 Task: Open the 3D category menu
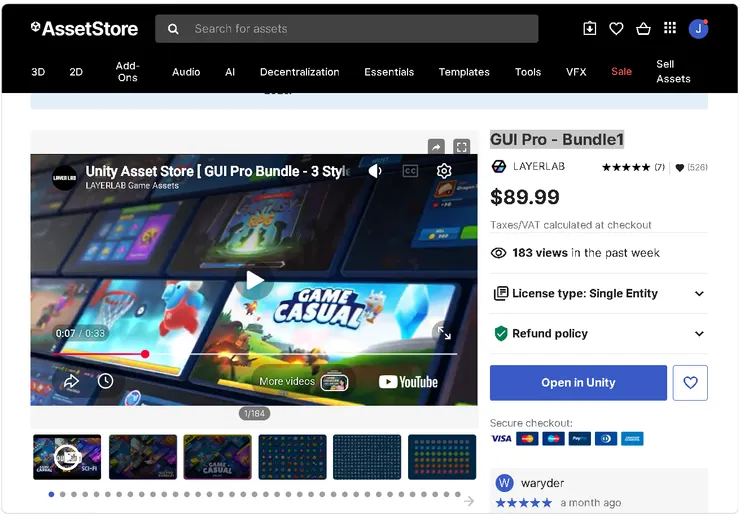[x=38, y=72]
